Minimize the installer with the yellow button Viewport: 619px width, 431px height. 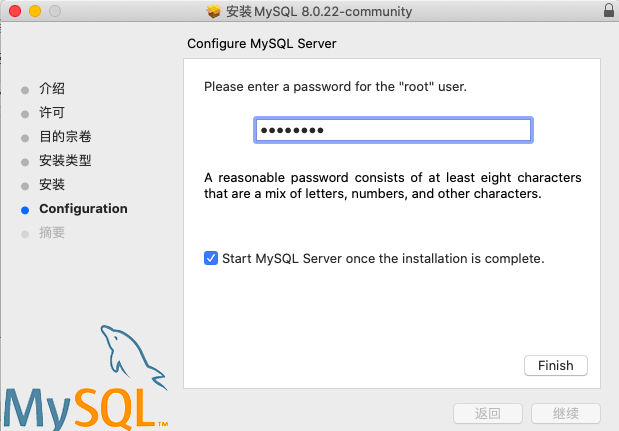(x=34, y=11)
